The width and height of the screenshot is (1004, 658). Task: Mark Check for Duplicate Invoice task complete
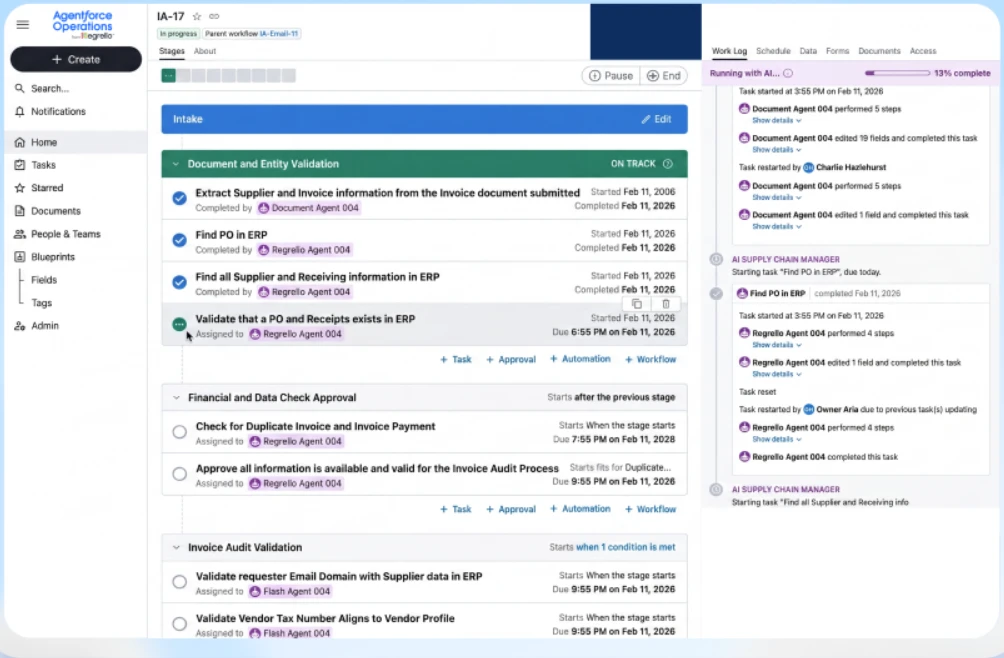tap(179, 432)
